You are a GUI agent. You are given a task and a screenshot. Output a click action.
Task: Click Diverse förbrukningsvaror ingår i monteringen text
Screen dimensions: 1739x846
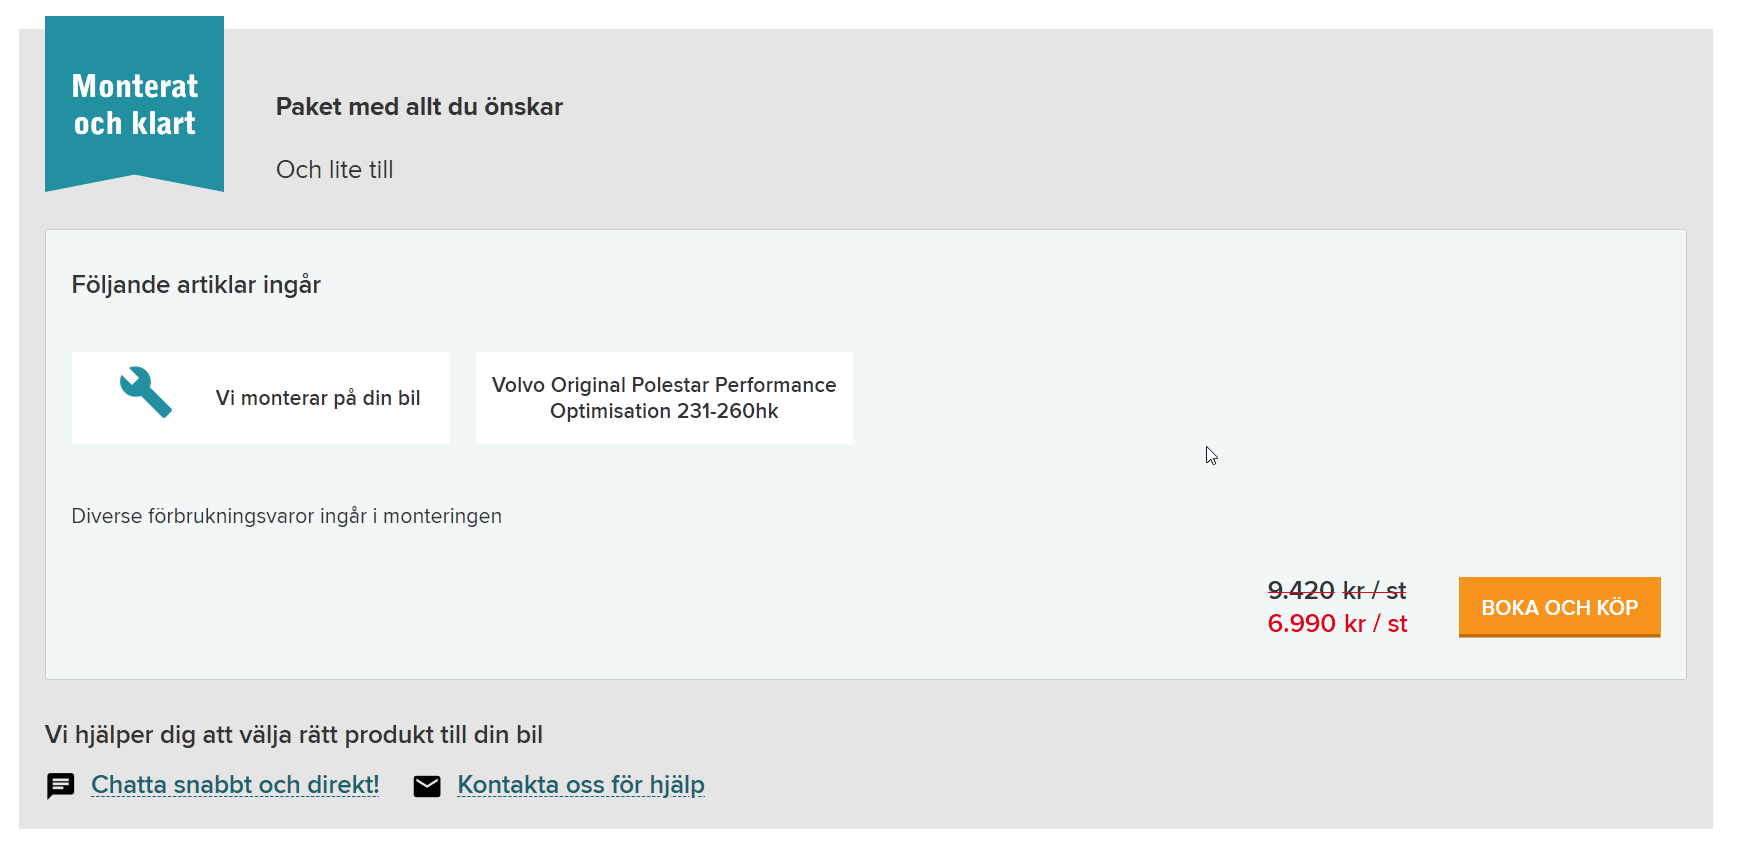coord(287,516)
